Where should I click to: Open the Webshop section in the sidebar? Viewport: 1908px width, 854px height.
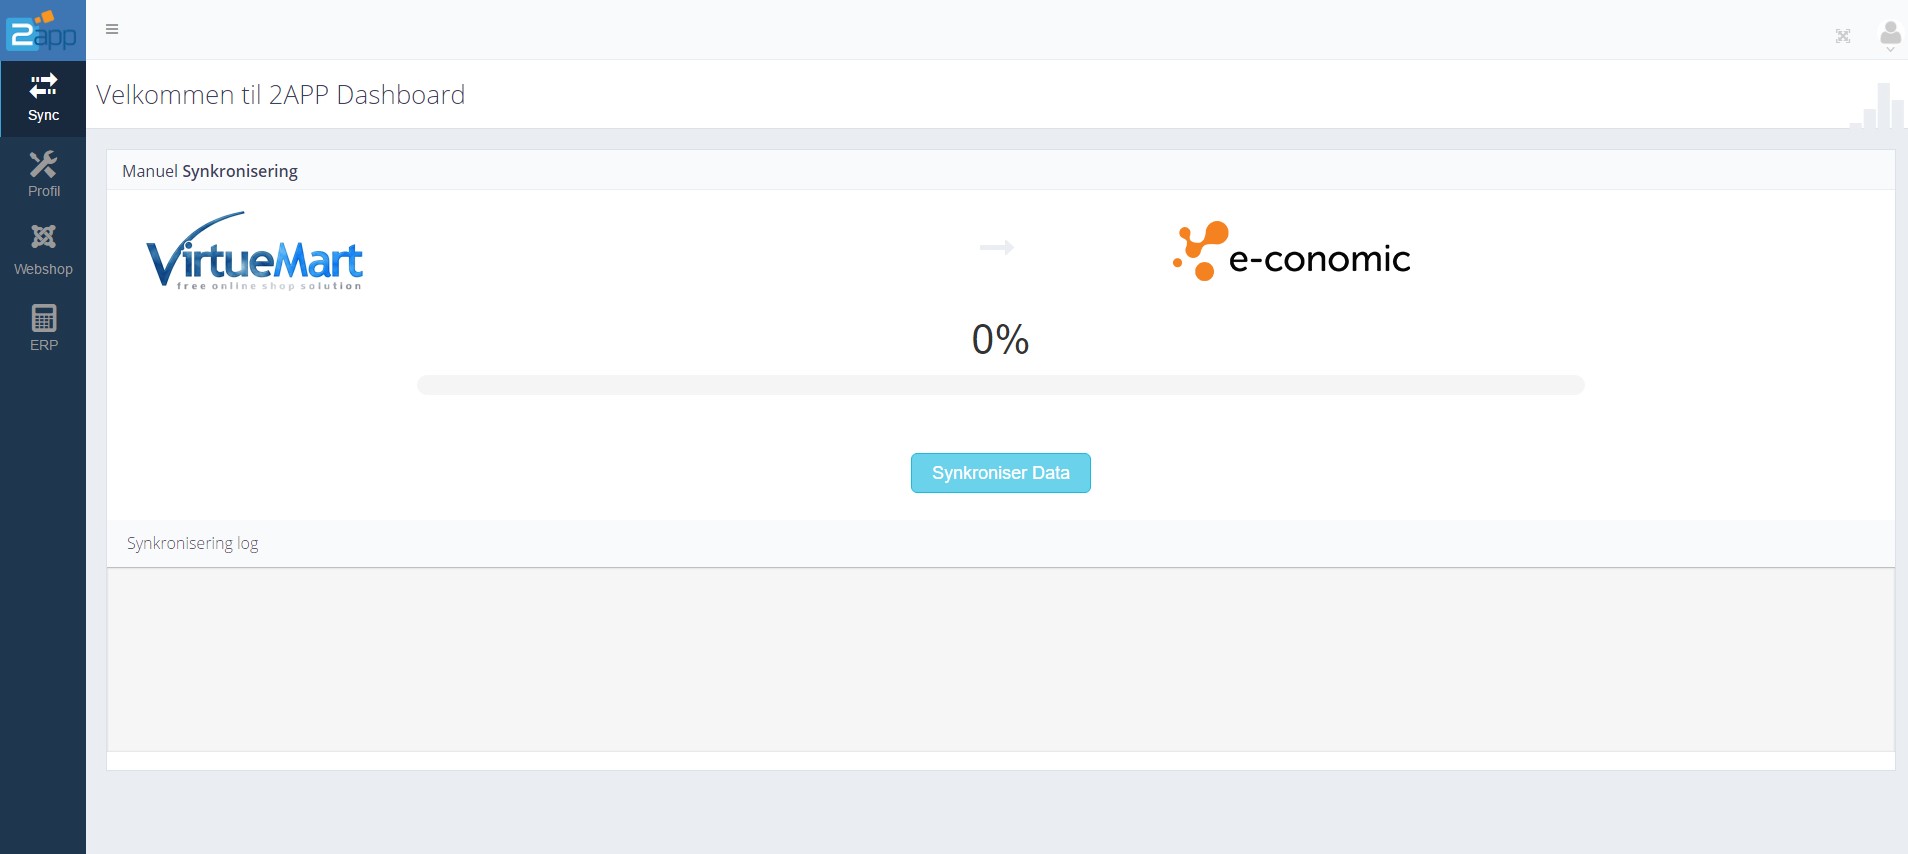(x=43, y=250)
